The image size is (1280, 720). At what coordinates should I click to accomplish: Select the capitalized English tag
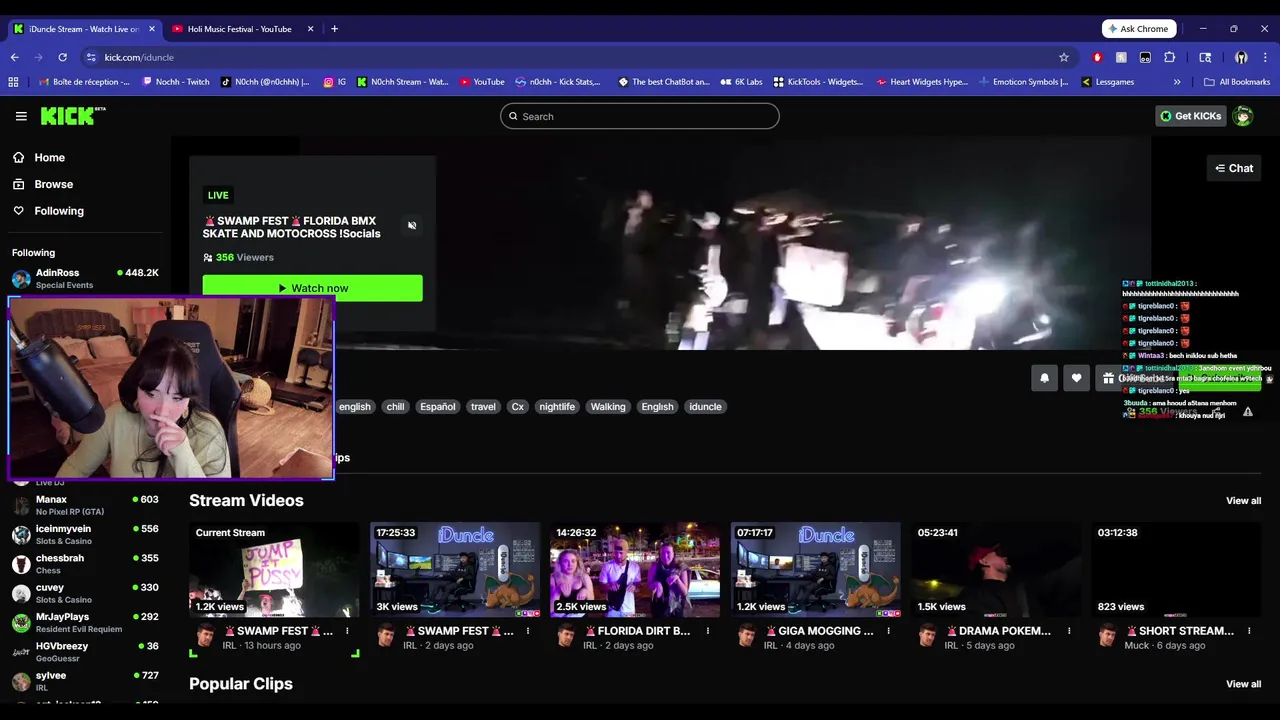pyautogui.click(x=657, y=407)
